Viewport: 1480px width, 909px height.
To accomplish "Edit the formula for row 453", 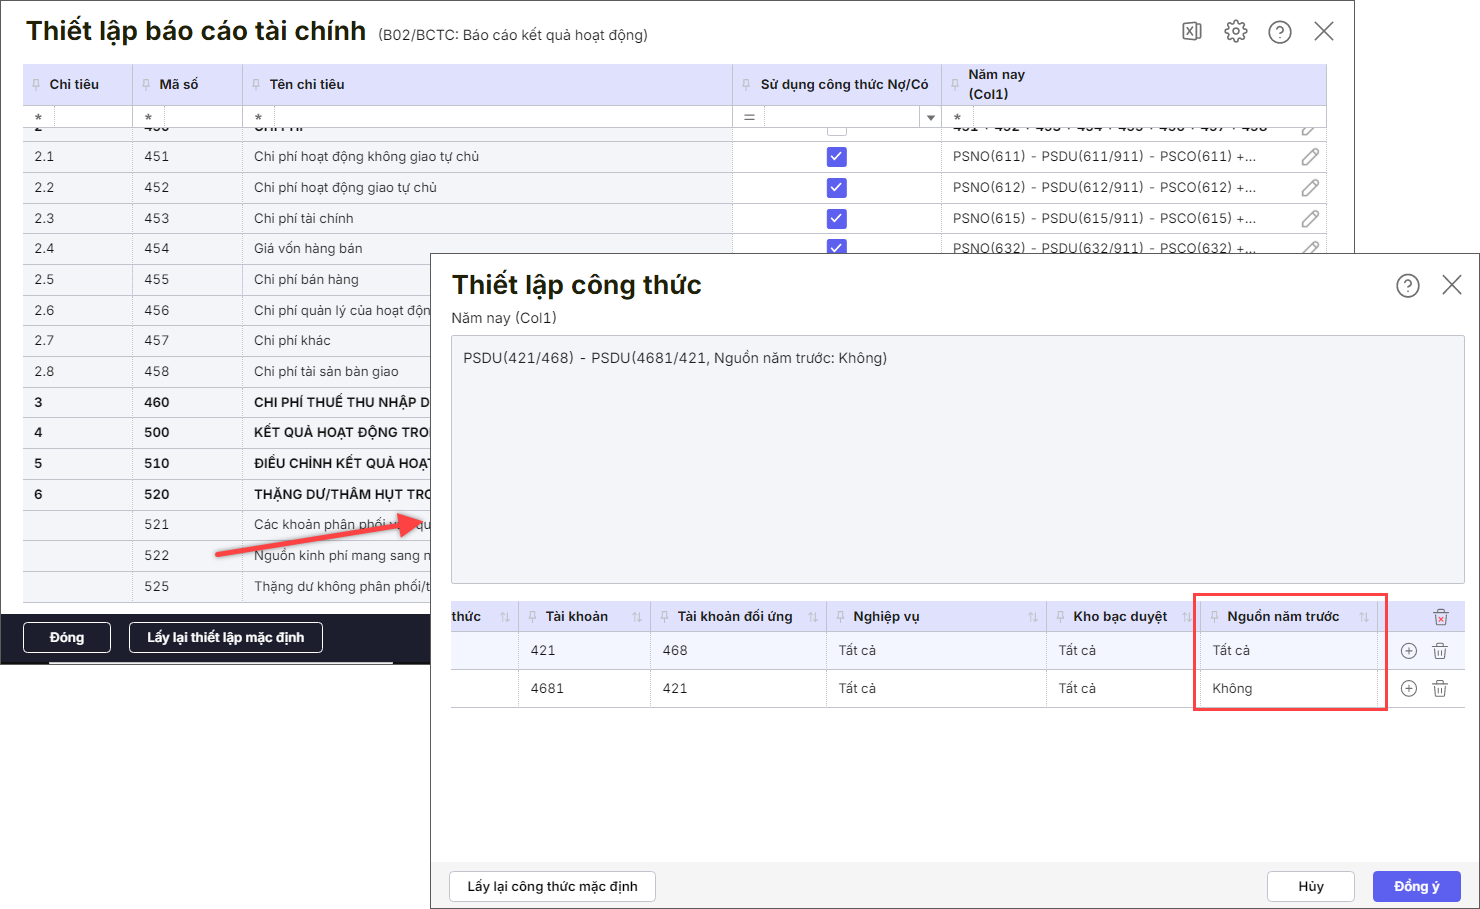I will coord(1310,219).
